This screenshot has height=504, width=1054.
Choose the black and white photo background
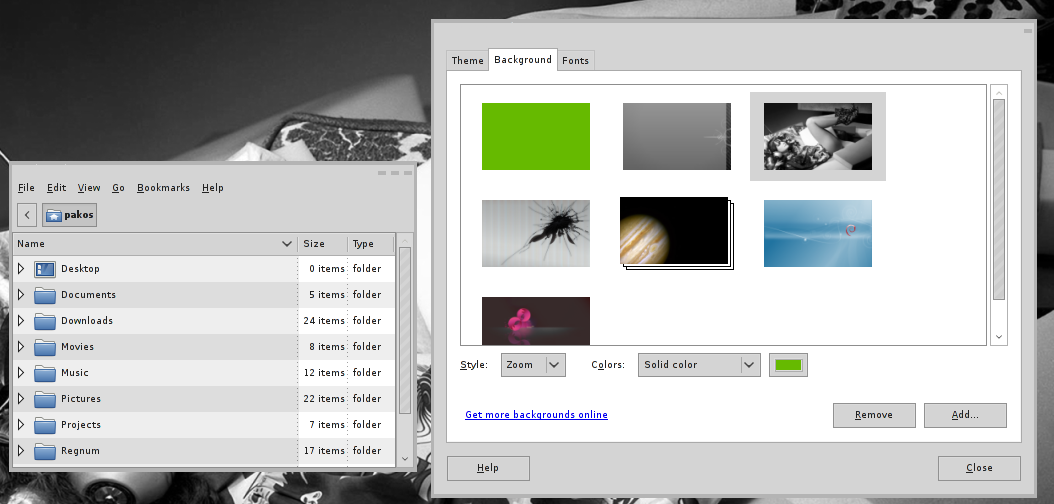pyautogui.click(x=818, y=136)
